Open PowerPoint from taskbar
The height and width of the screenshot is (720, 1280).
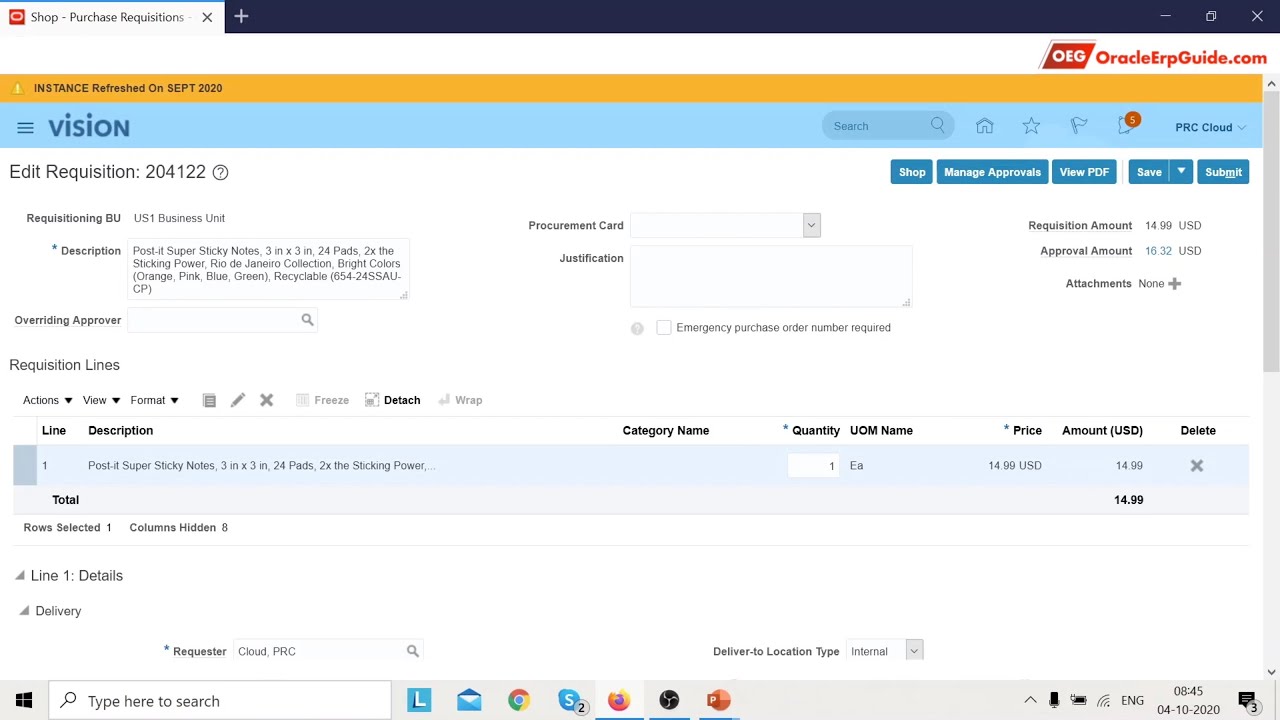[x=718, y=700]
